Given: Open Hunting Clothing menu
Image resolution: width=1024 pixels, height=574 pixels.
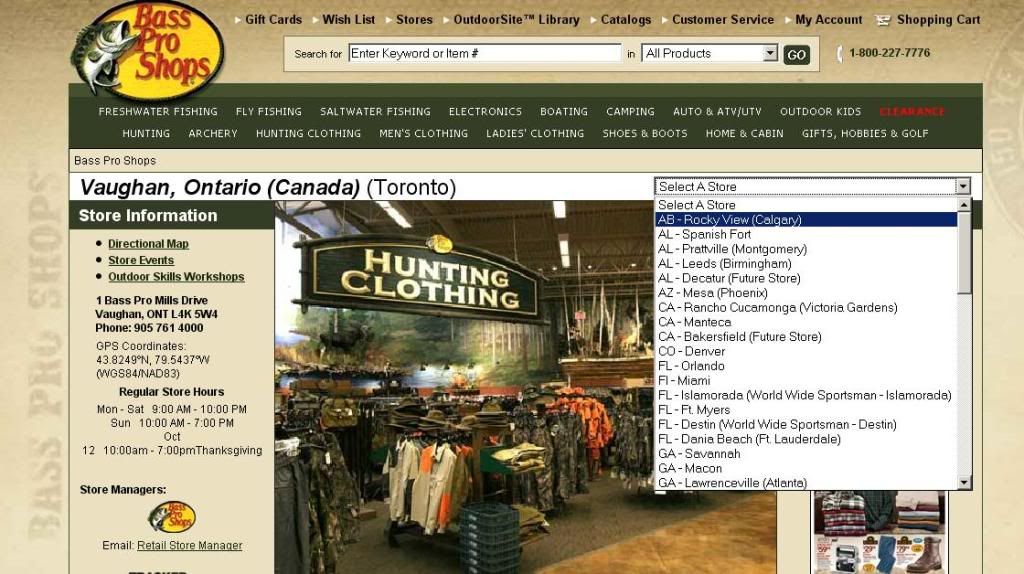Looking at the screenshot, I should click(308, 133).
